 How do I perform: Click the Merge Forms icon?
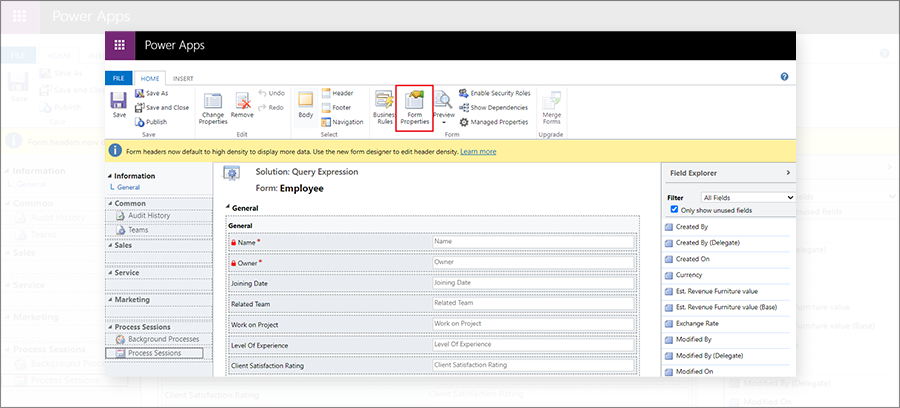[x=552, y=100]
